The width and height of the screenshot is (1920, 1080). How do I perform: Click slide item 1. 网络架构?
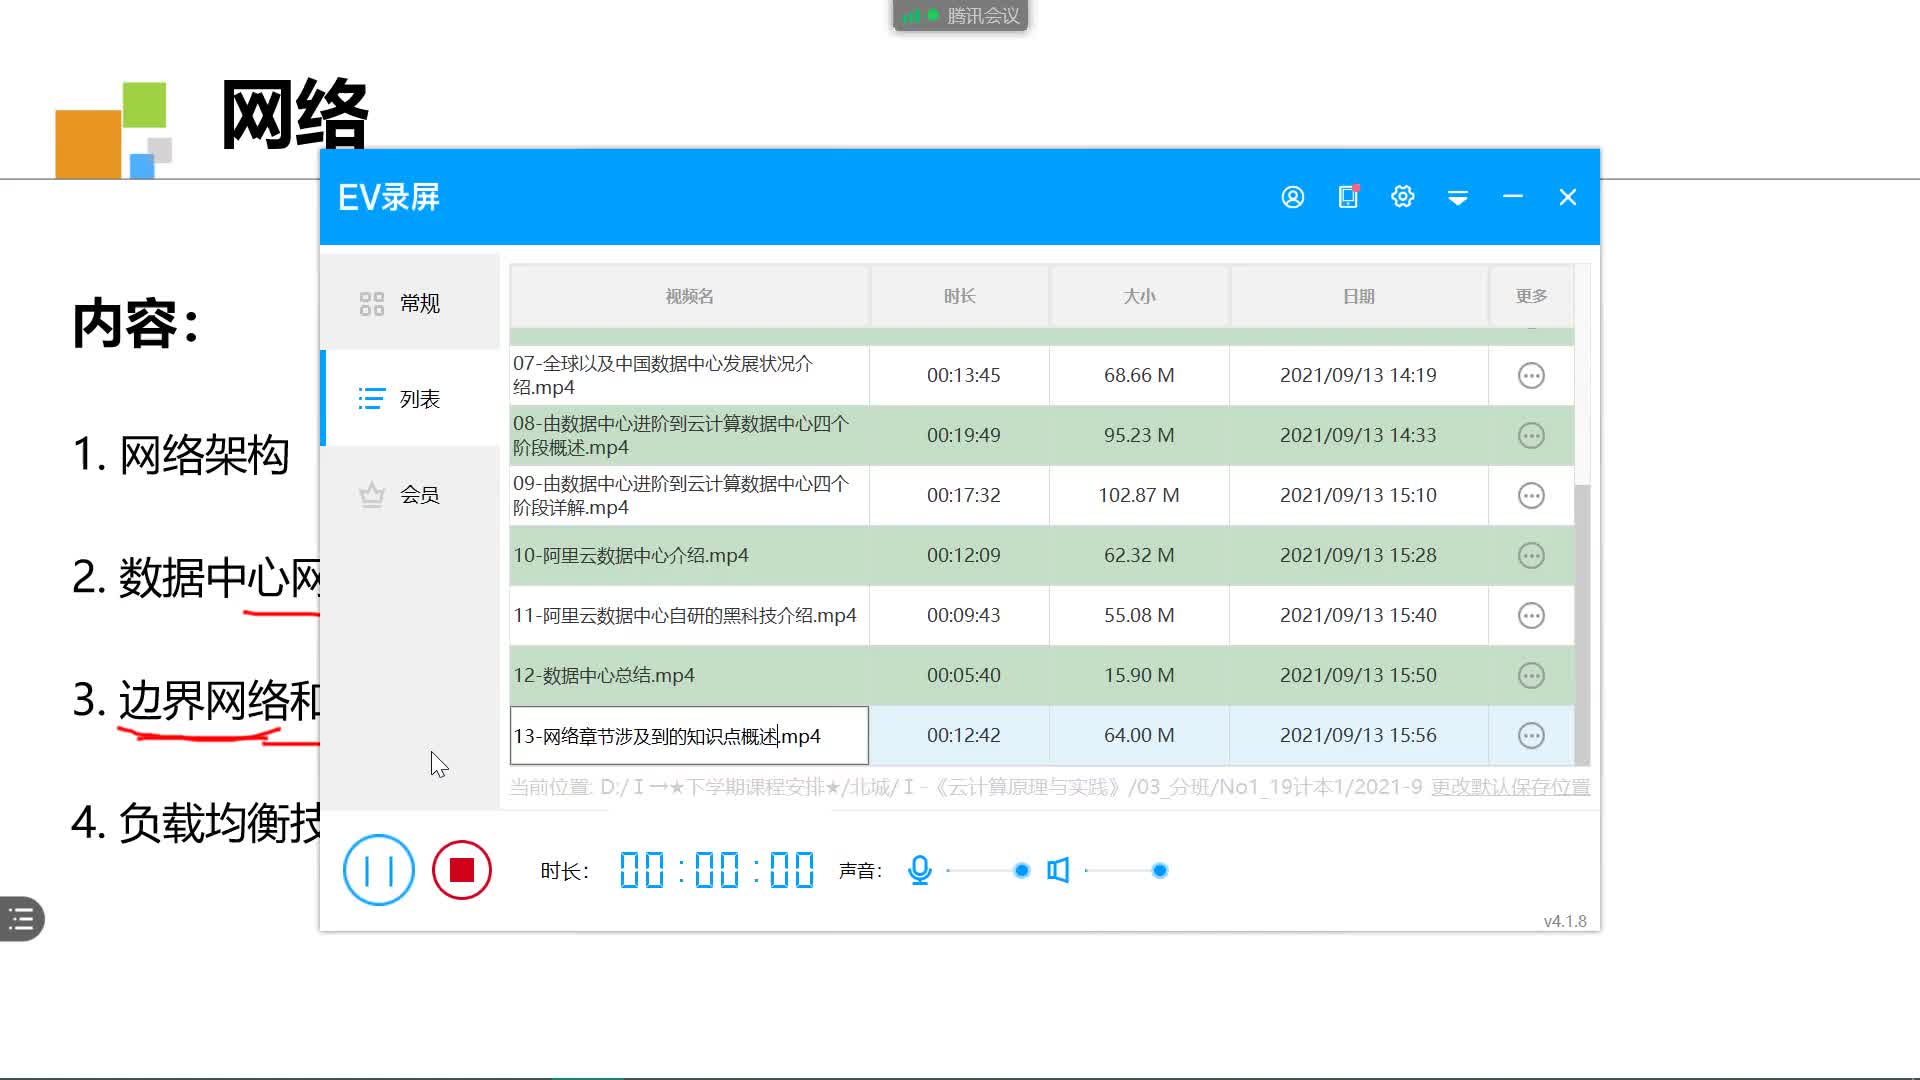181,455
